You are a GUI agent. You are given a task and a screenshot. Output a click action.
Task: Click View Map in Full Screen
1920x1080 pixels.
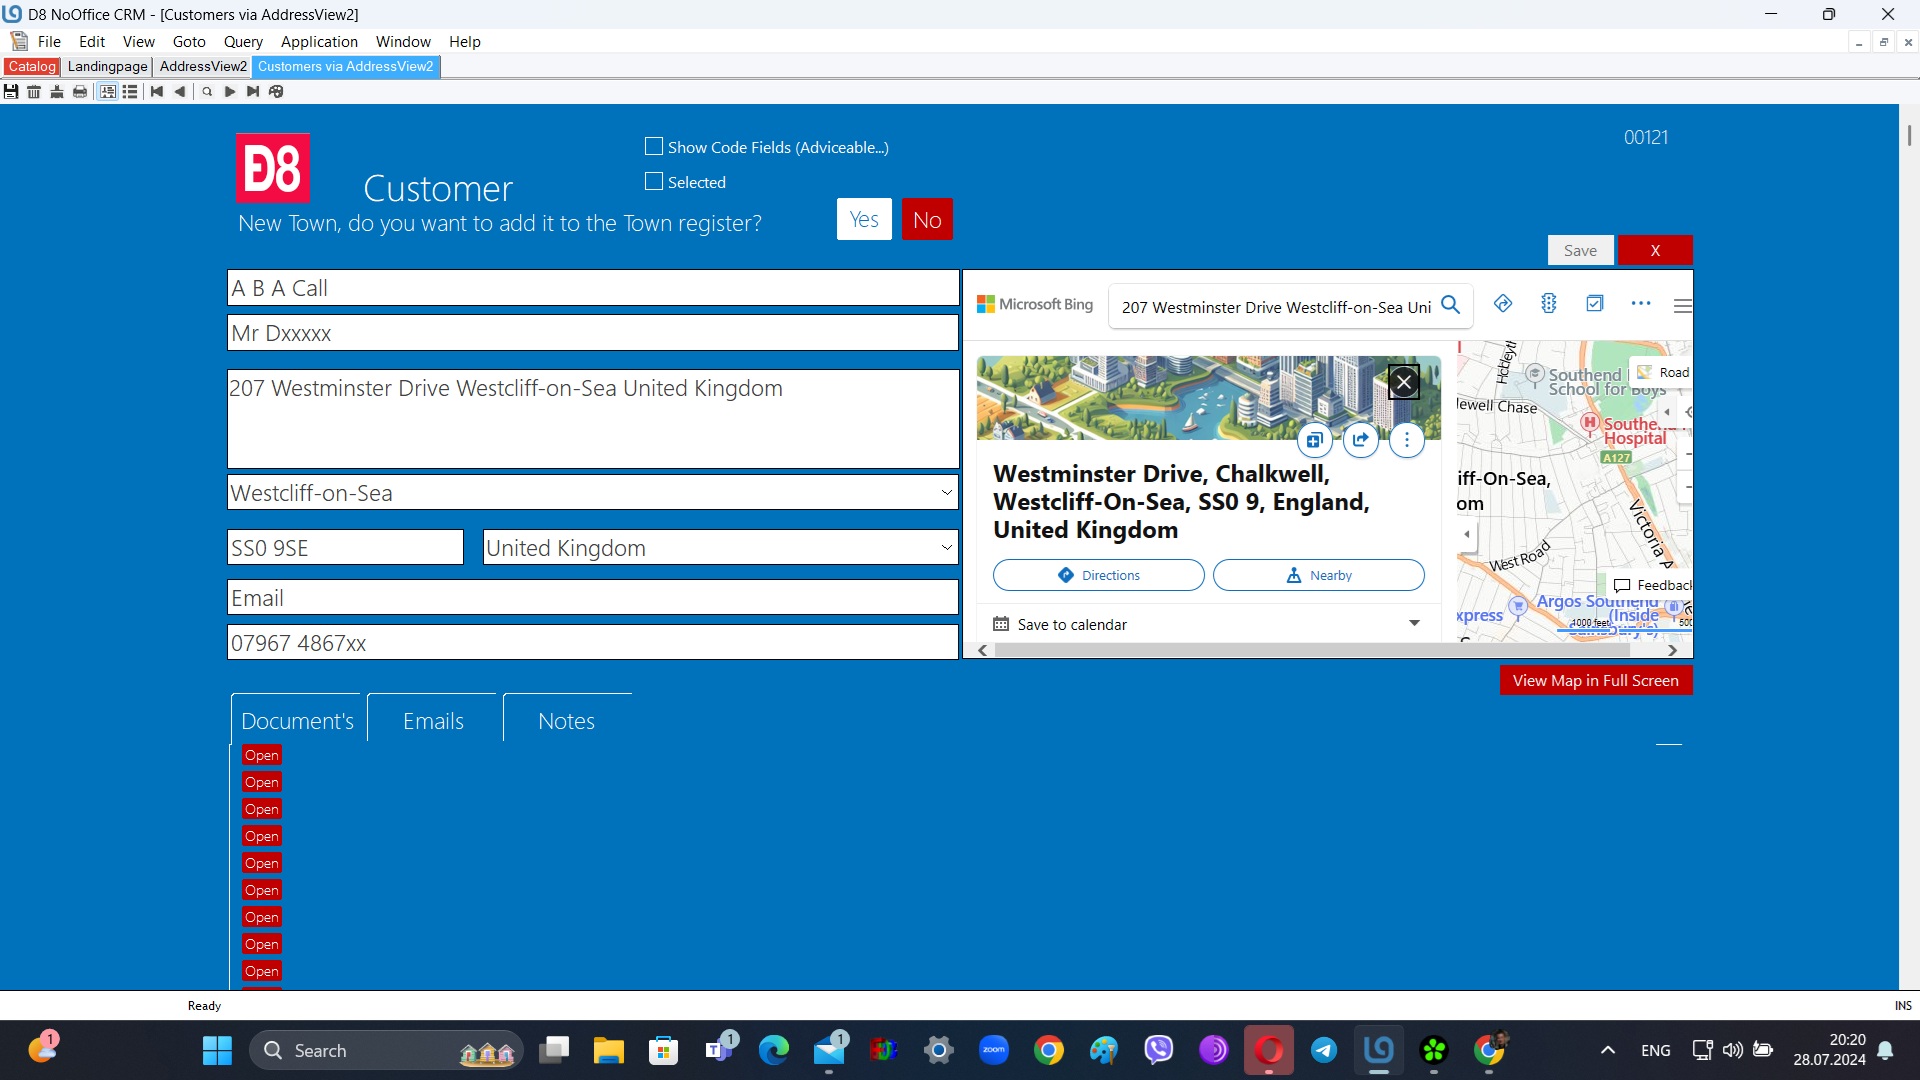coord(1595,680)
